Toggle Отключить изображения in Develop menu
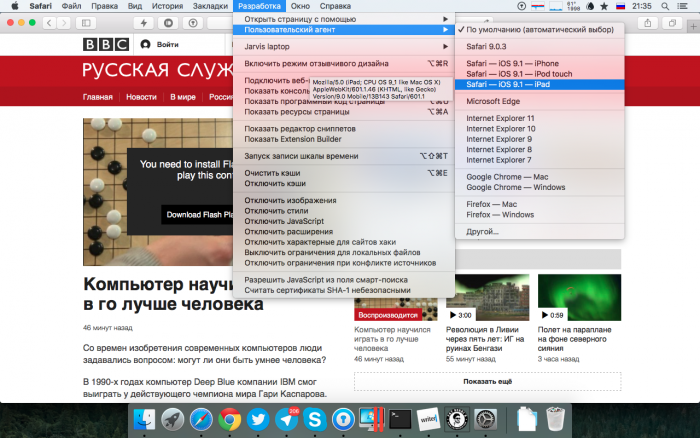The height and width of the screenshot is (438, 700). tap(291, 200)
